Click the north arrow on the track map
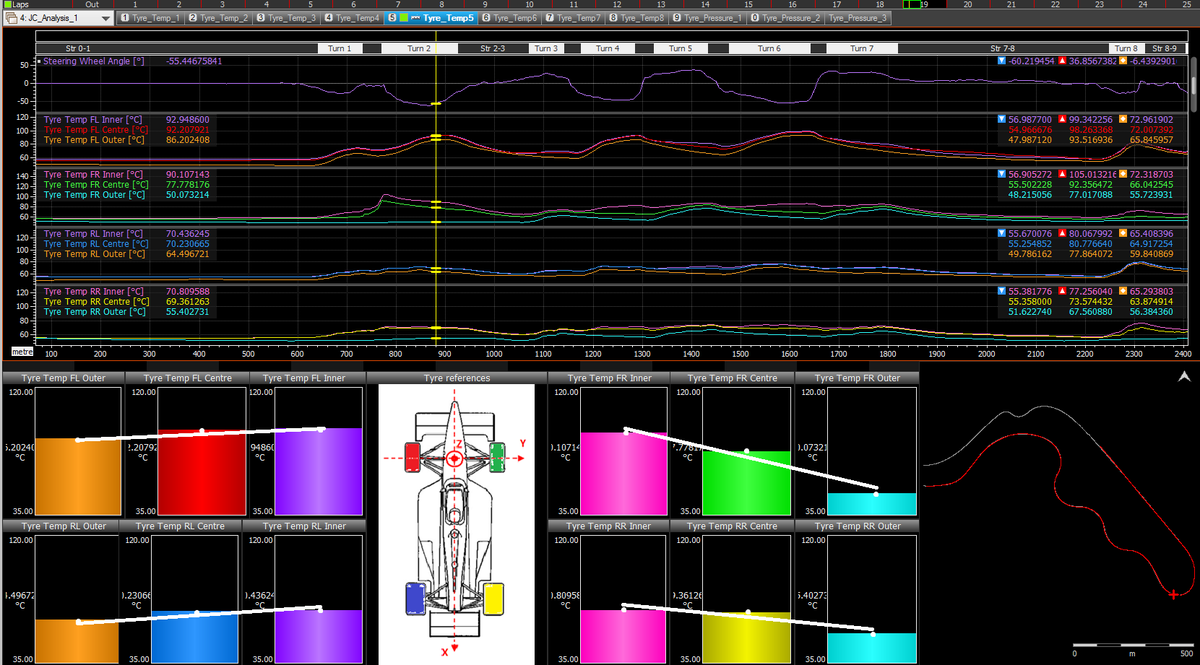 [1184, 376]
